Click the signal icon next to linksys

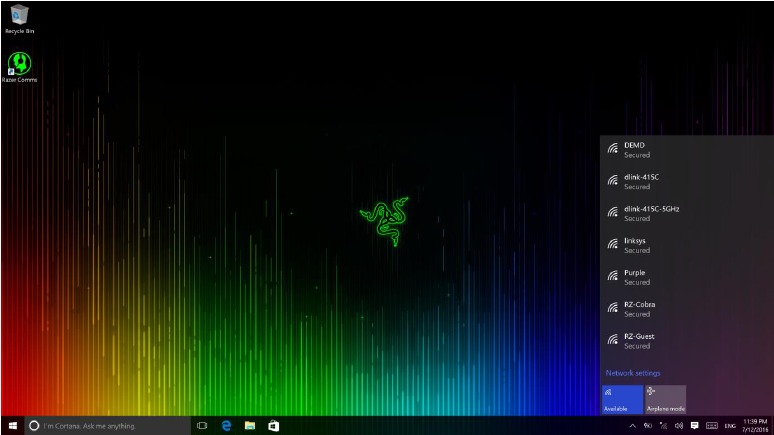613,244
